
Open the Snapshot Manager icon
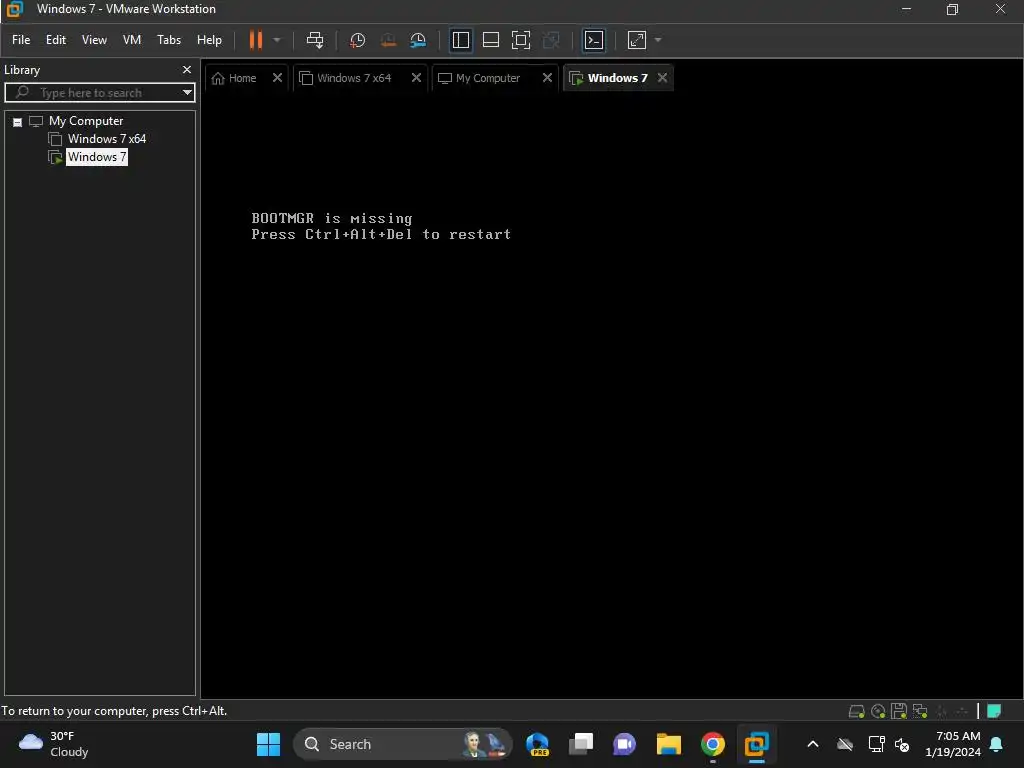coord(418,40)
